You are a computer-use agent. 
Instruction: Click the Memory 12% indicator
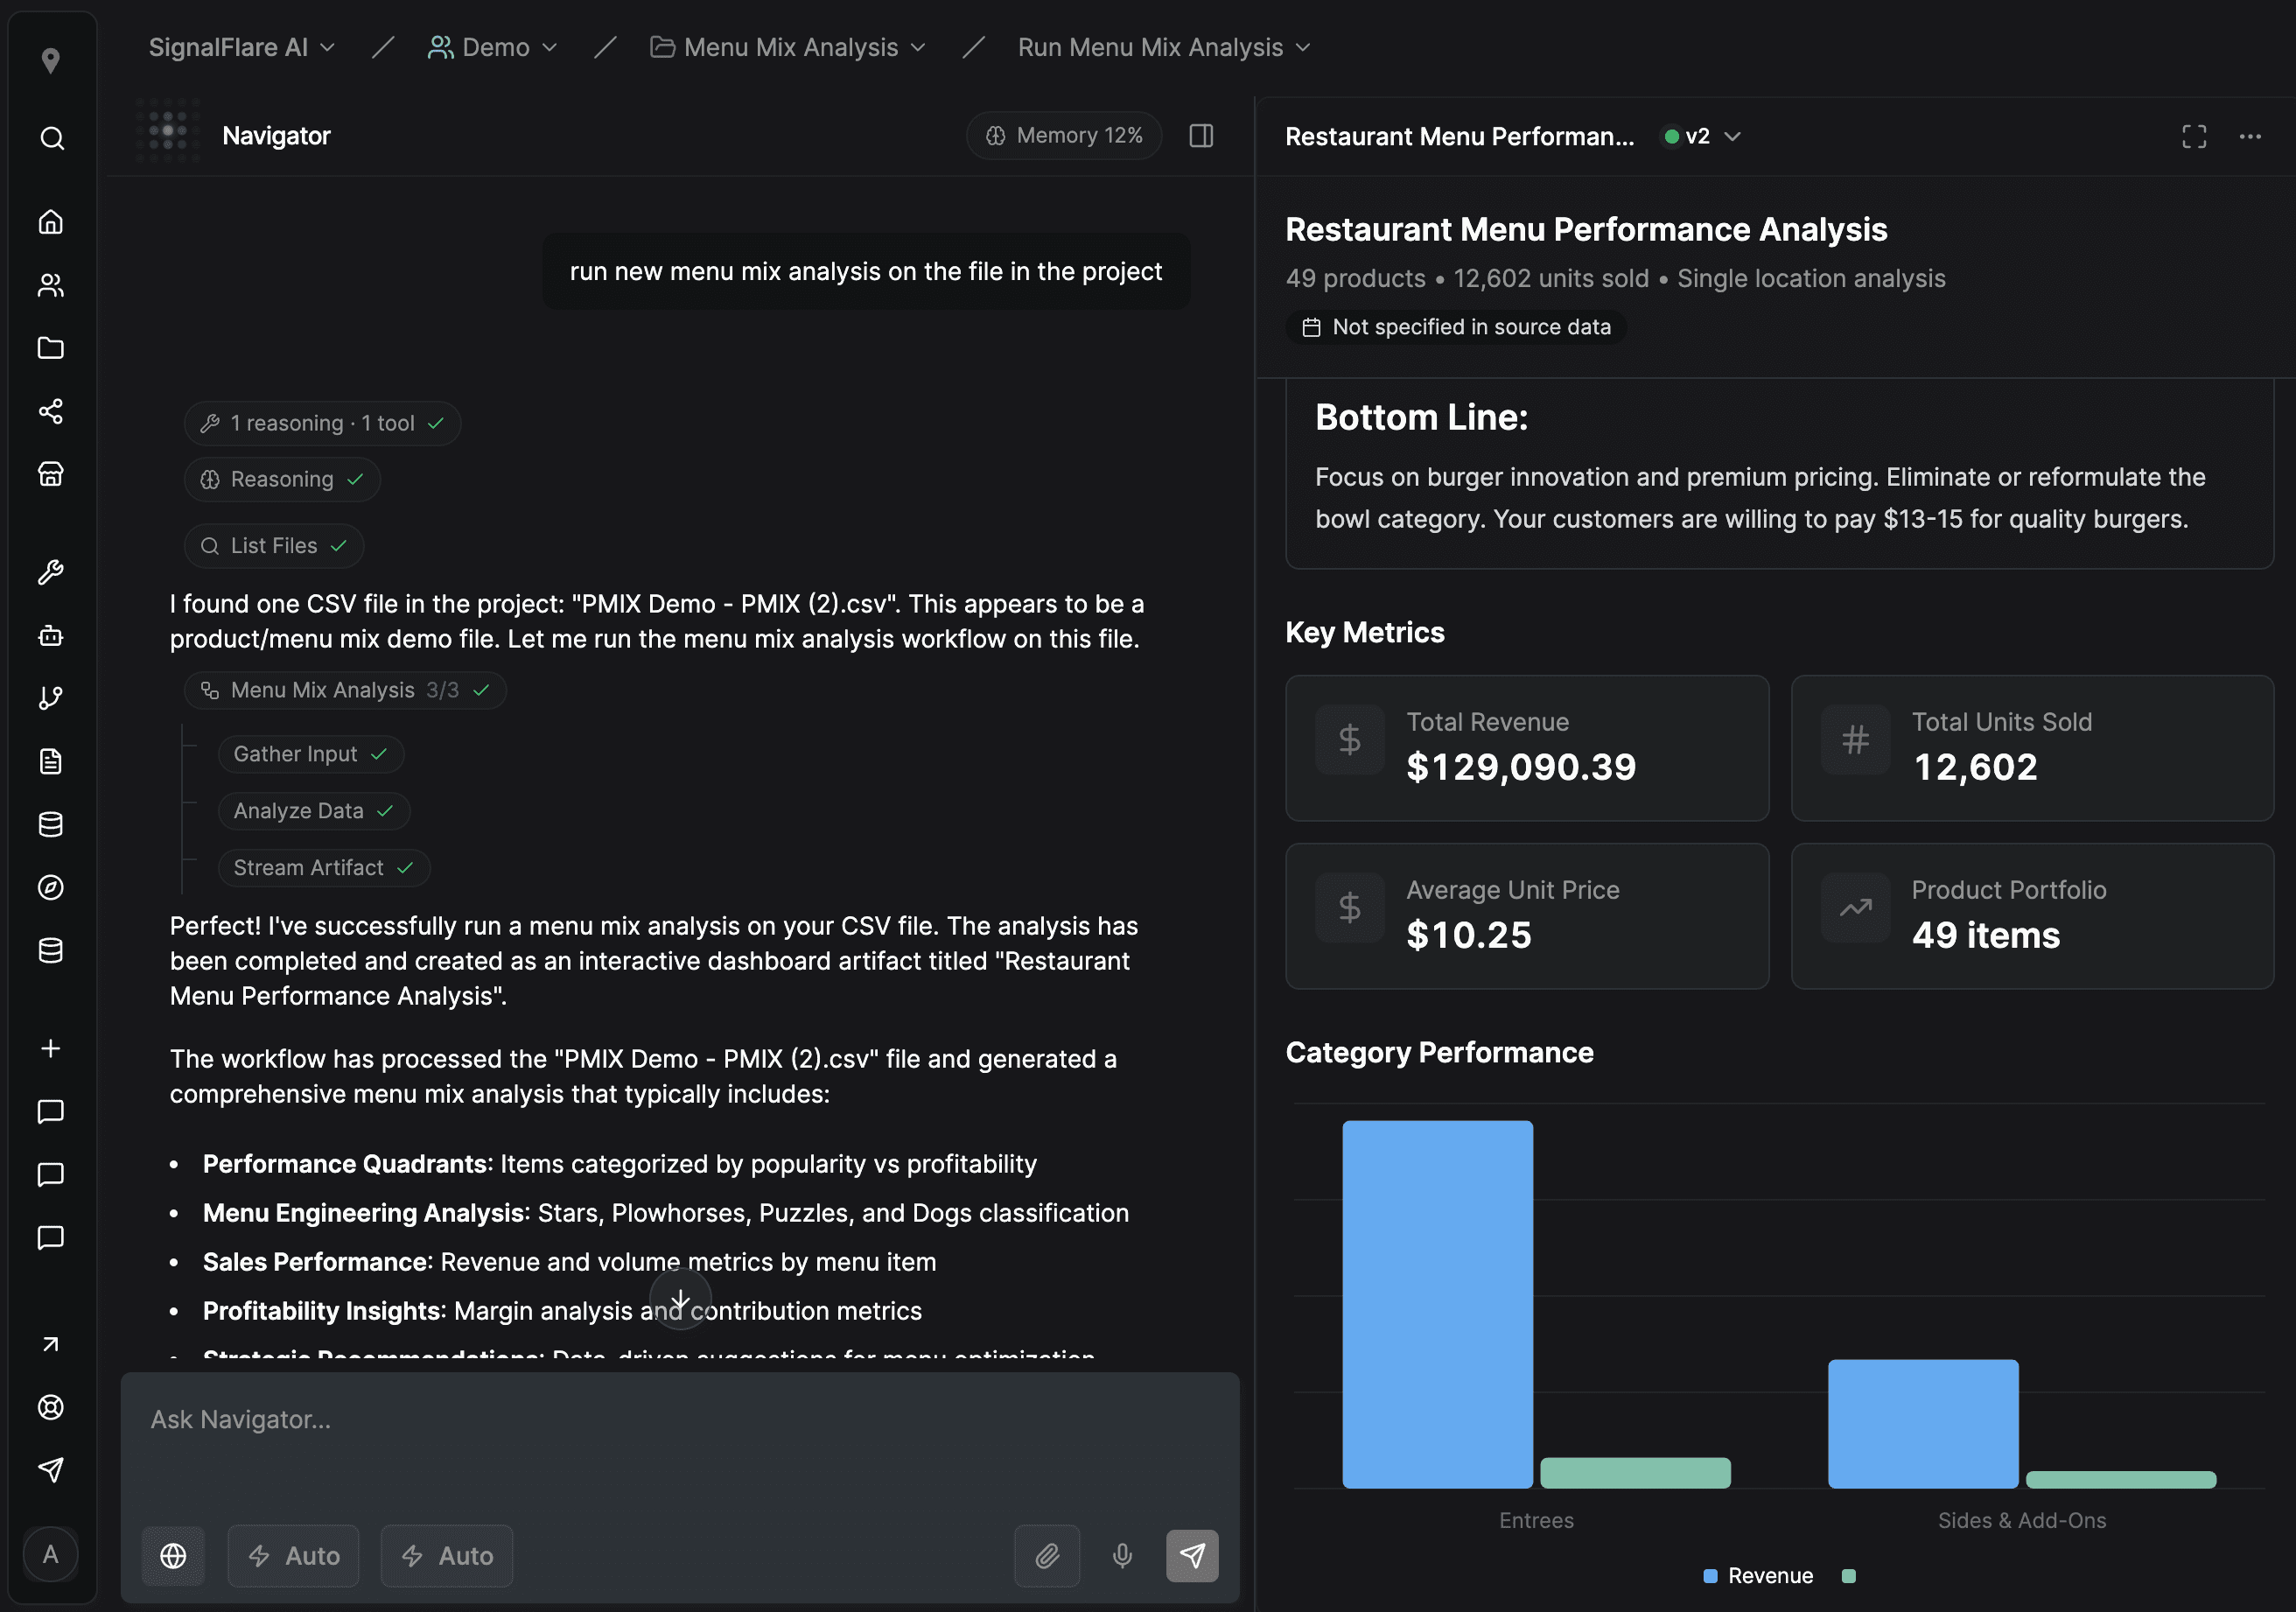click(1063, 135)
